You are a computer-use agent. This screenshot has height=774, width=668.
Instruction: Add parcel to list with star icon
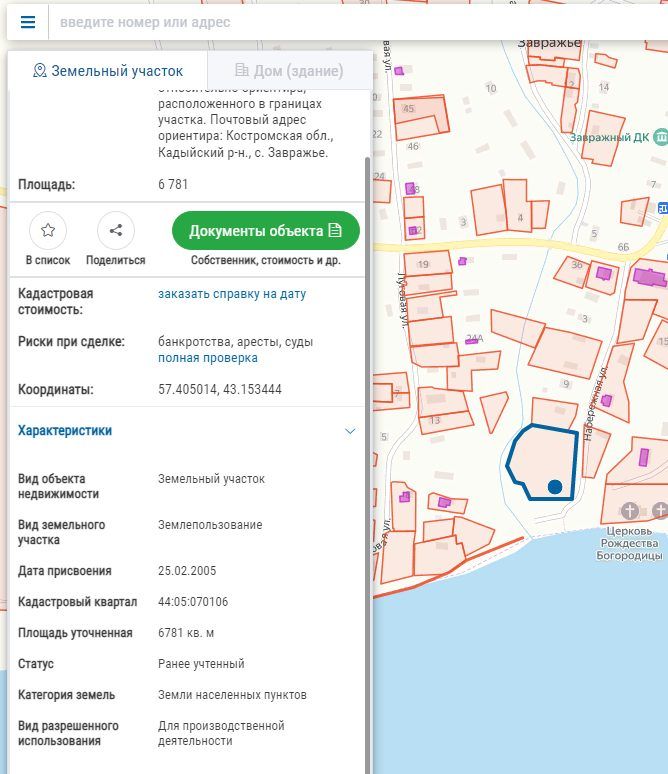click(x=48, y=230)
